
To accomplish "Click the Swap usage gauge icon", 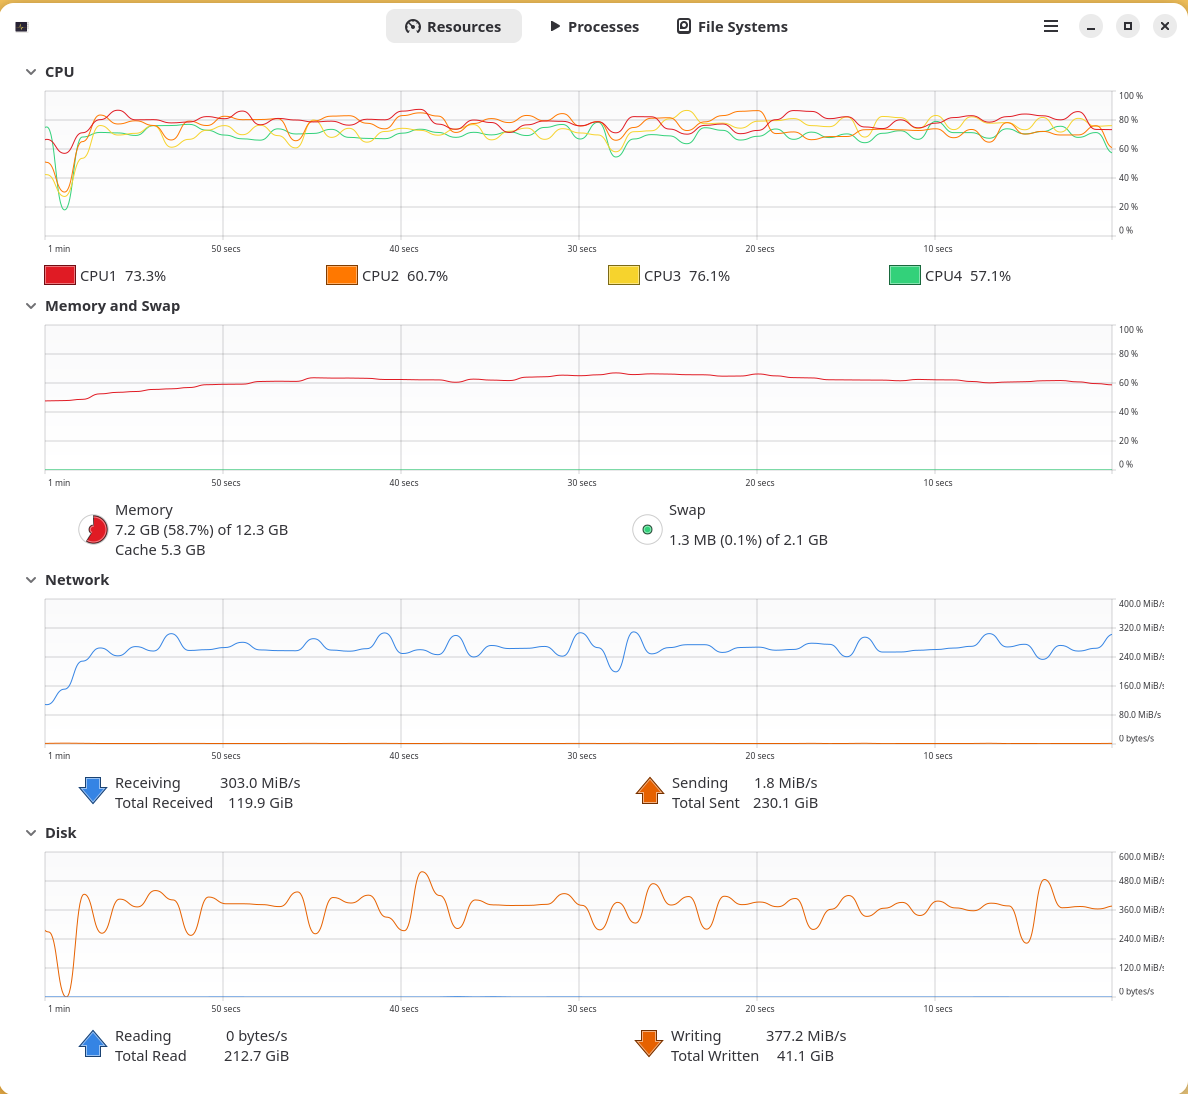I will click(647, 530).
